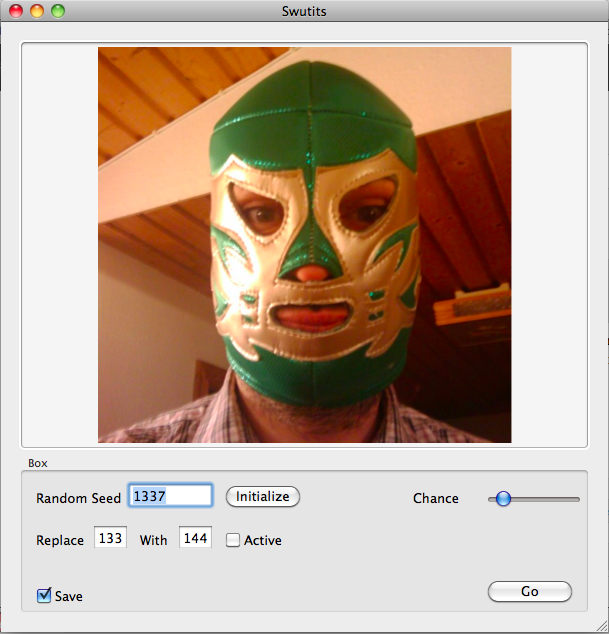Click the "Random Seed" label
The height and width of the screenshot is (634, 609).
point(78,498)
